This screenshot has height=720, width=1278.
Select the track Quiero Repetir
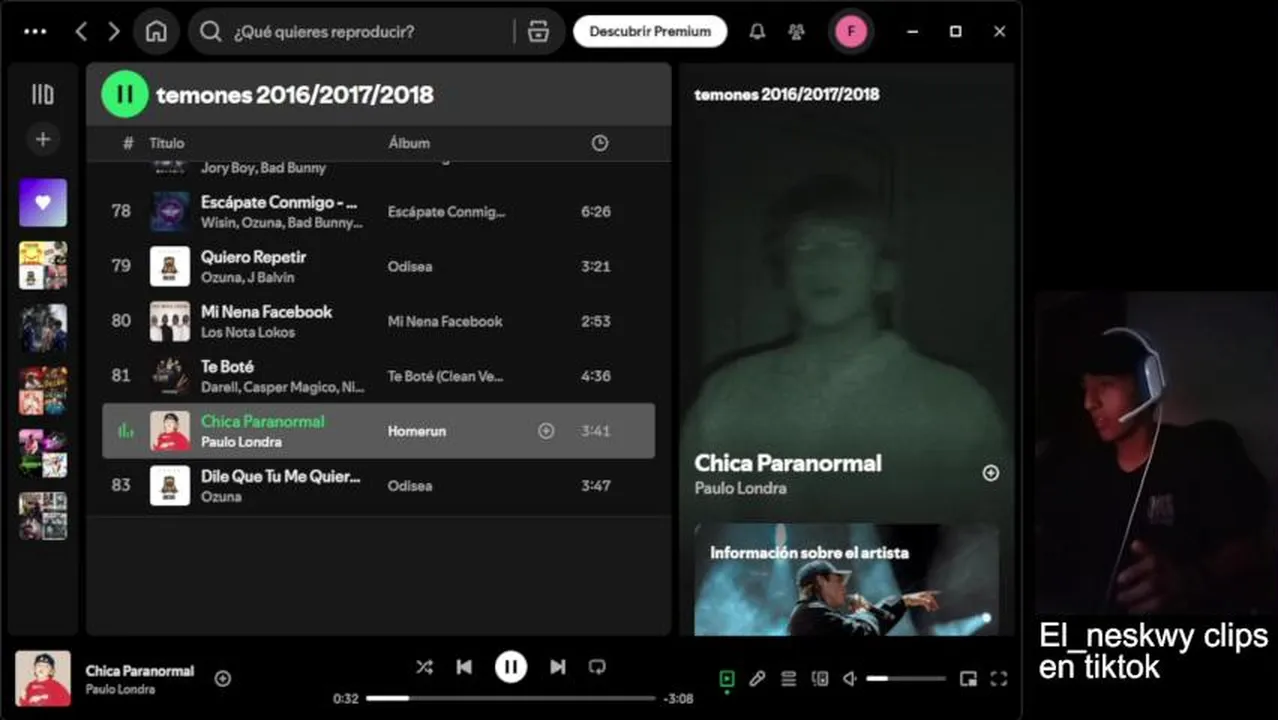[x=379, y=266]
